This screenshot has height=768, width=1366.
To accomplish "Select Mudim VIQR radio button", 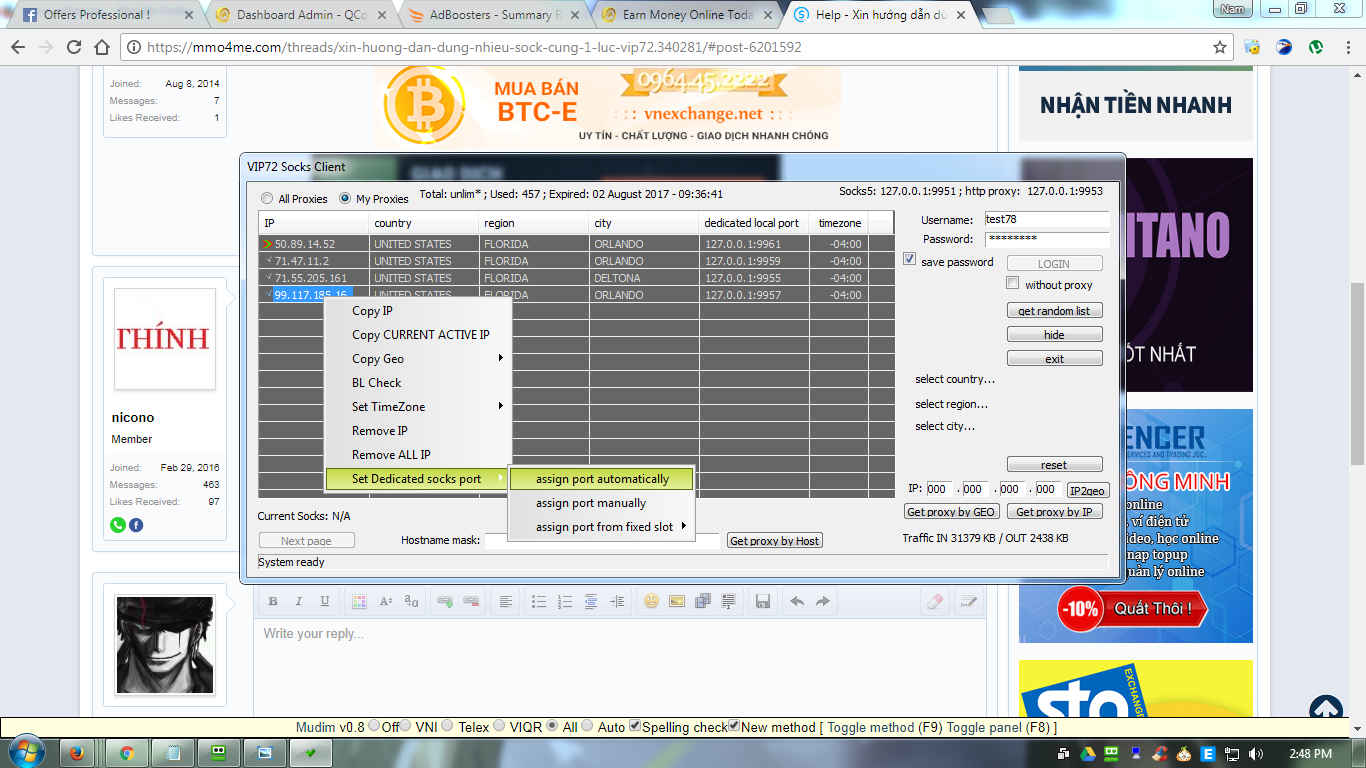I will (x=501, y=727).
